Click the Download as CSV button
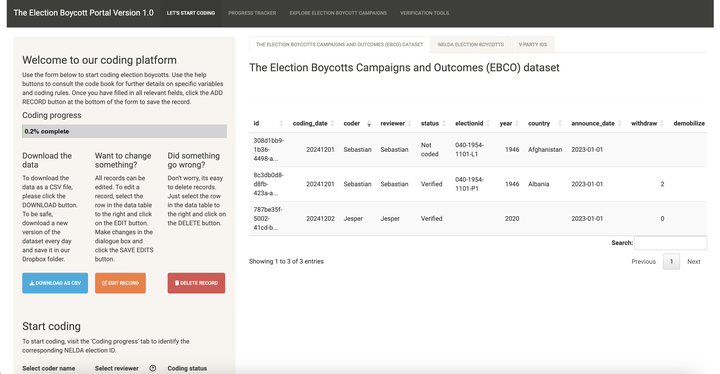The image size is (720, 374). pyautogui.click(x=55, y=283)
